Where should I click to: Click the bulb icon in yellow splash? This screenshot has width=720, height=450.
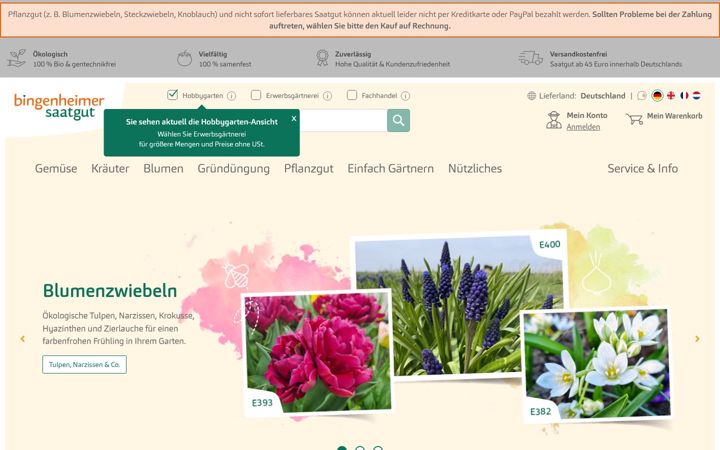[x=596, y=272]
